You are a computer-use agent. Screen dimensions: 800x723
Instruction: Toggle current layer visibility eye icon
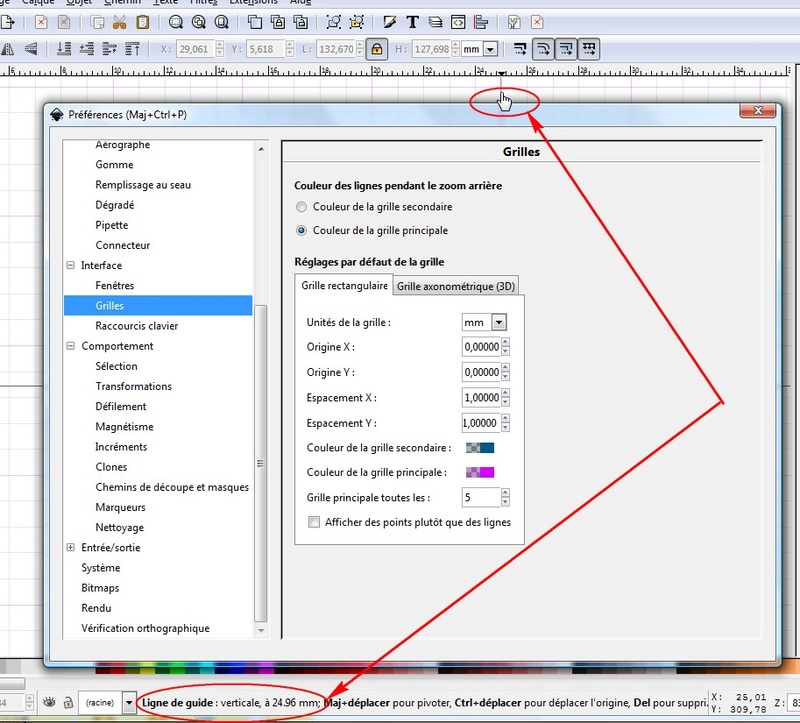point(49,703)
